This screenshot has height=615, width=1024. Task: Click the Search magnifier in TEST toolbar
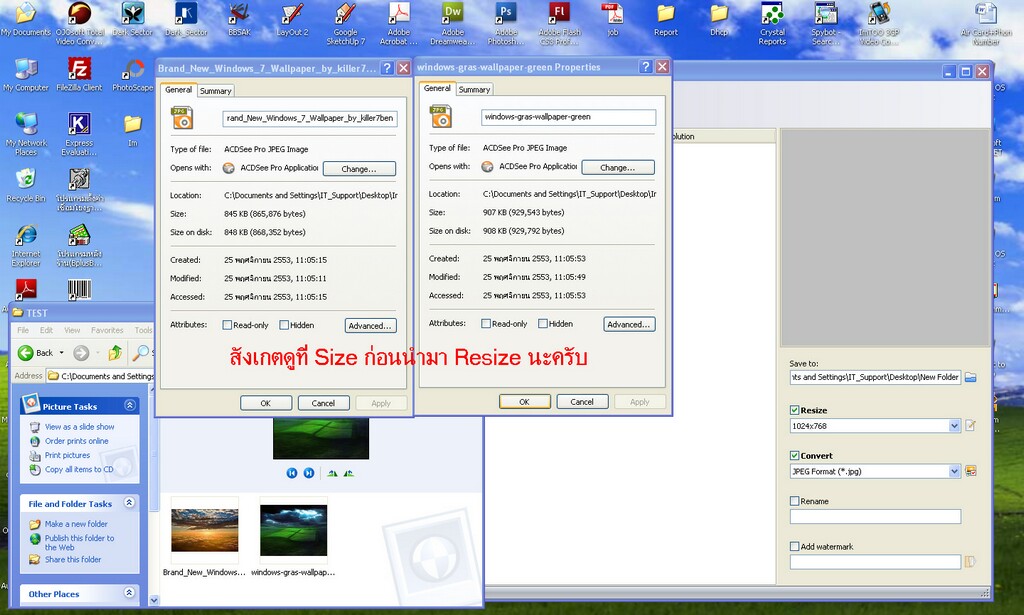pyautogui.click(x=140, y=353)
